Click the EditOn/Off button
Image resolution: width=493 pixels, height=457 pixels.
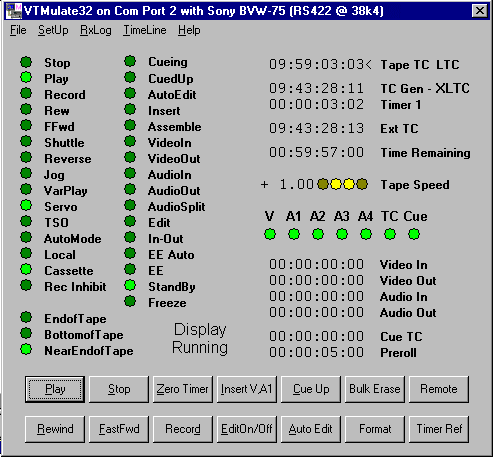coord(247,429)
